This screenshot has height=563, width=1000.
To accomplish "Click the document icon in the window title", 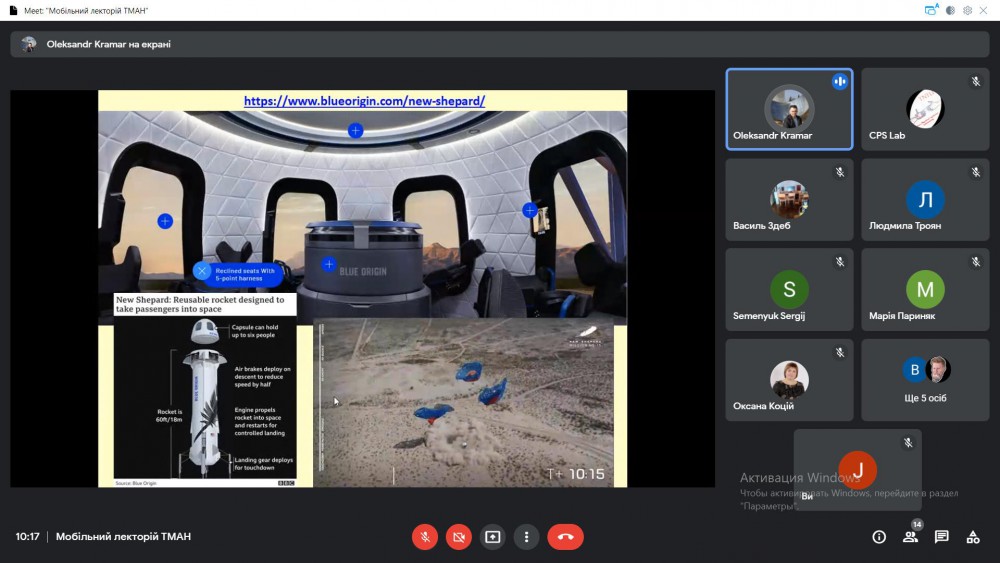I will 13,10.
